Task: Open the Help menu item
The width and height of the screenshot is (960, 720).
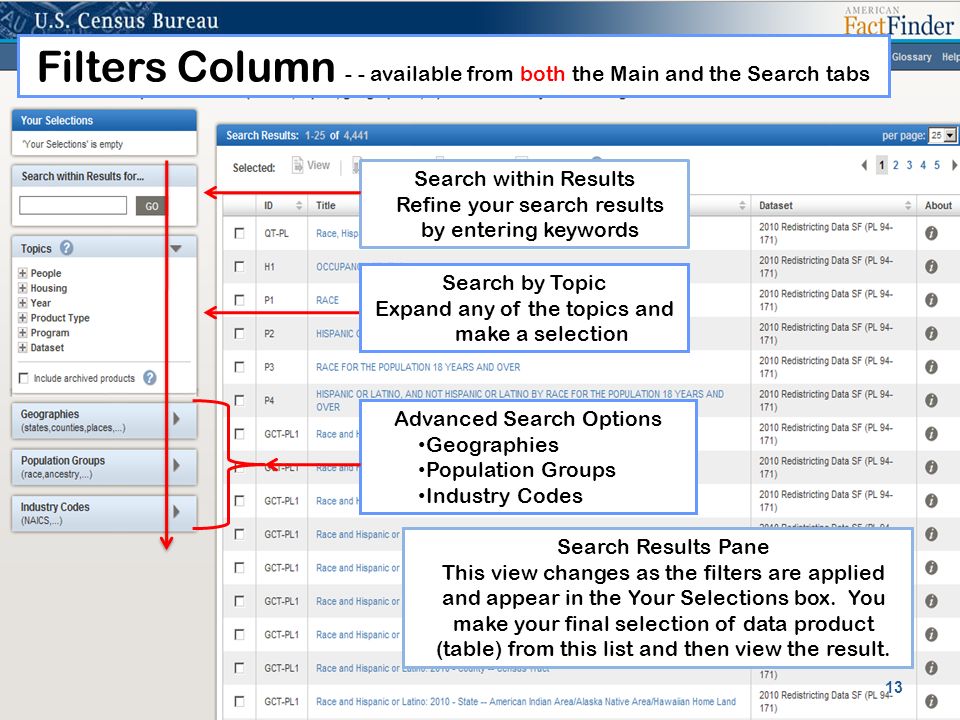Action: [x=950, y=57]
